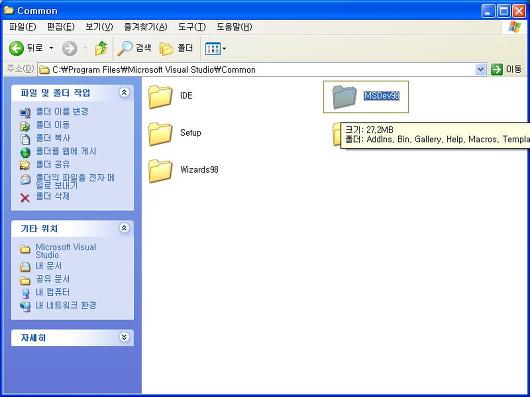Screen dimensions: 530x397
Task: Maximize the Common window
Action: tap(503, 11)
